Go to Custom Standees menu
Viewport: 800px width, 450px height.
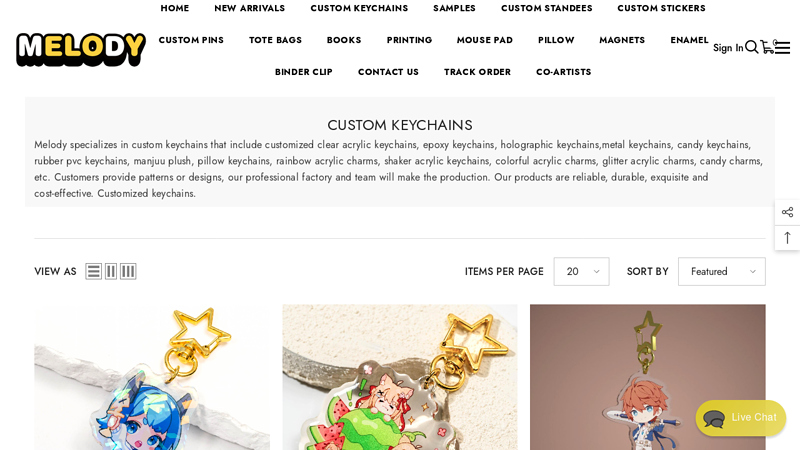click(546, 8)
